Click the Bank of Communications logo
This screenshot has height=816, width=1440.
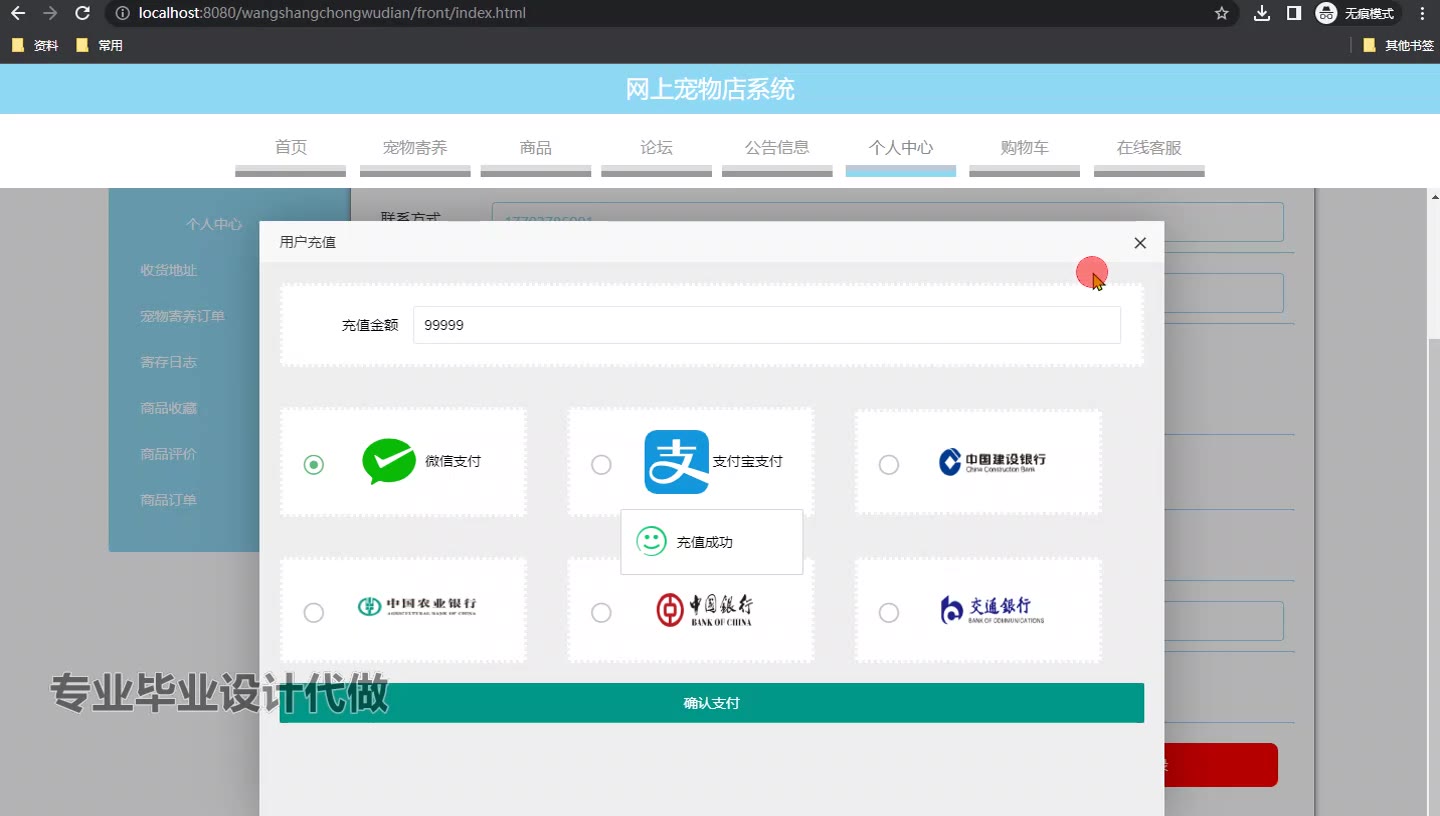pyautogui.click(x=992, y=609)
